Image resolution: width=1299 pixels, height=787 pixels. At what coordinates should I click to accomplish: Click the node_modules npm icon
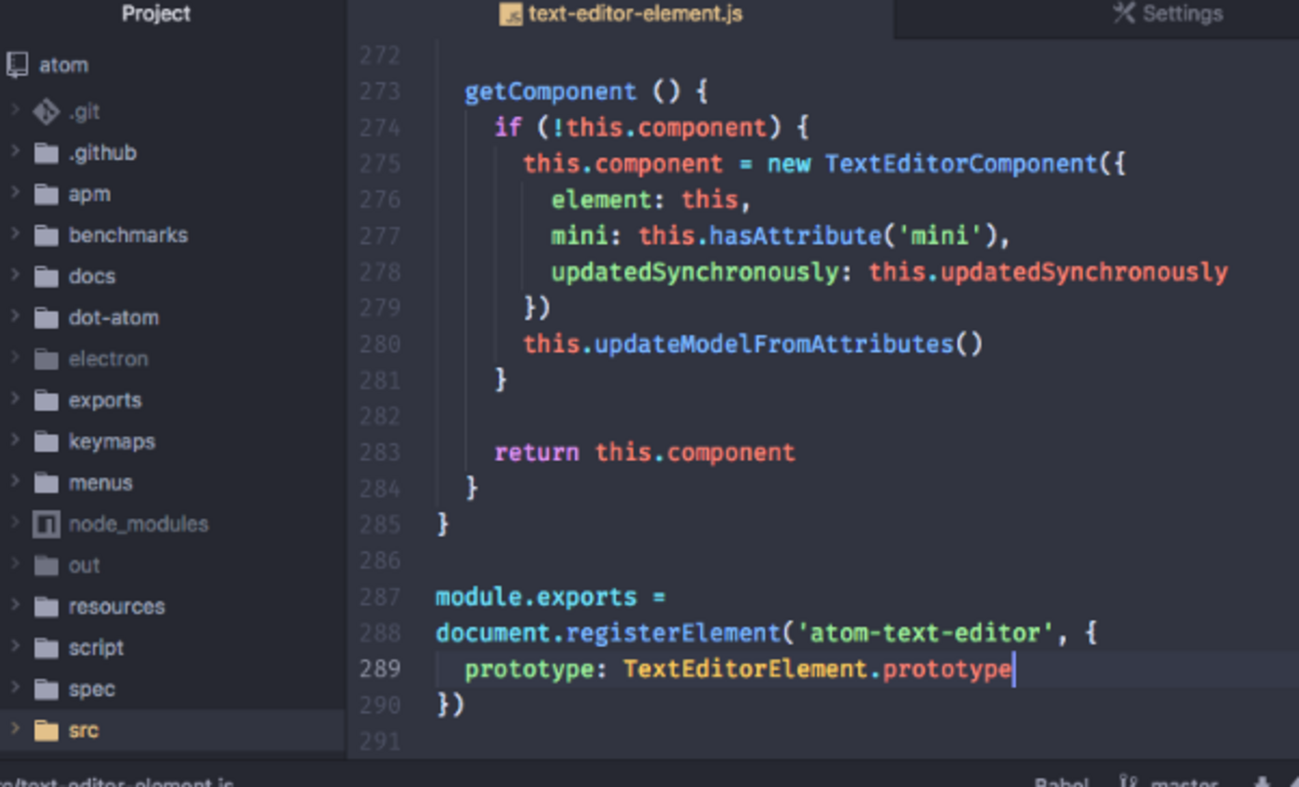click(x=46, y=524)
